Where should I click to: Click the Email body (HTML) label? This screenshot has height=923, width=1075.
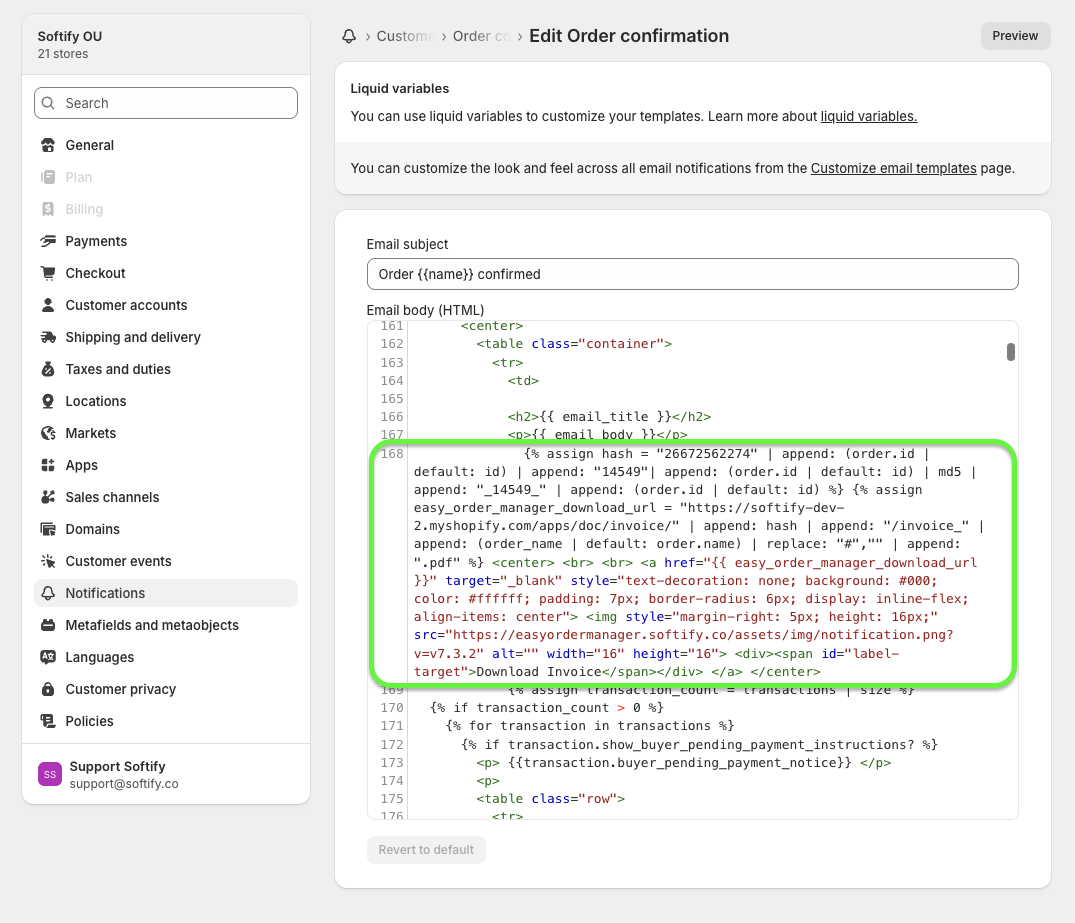[x=425, y=310]
